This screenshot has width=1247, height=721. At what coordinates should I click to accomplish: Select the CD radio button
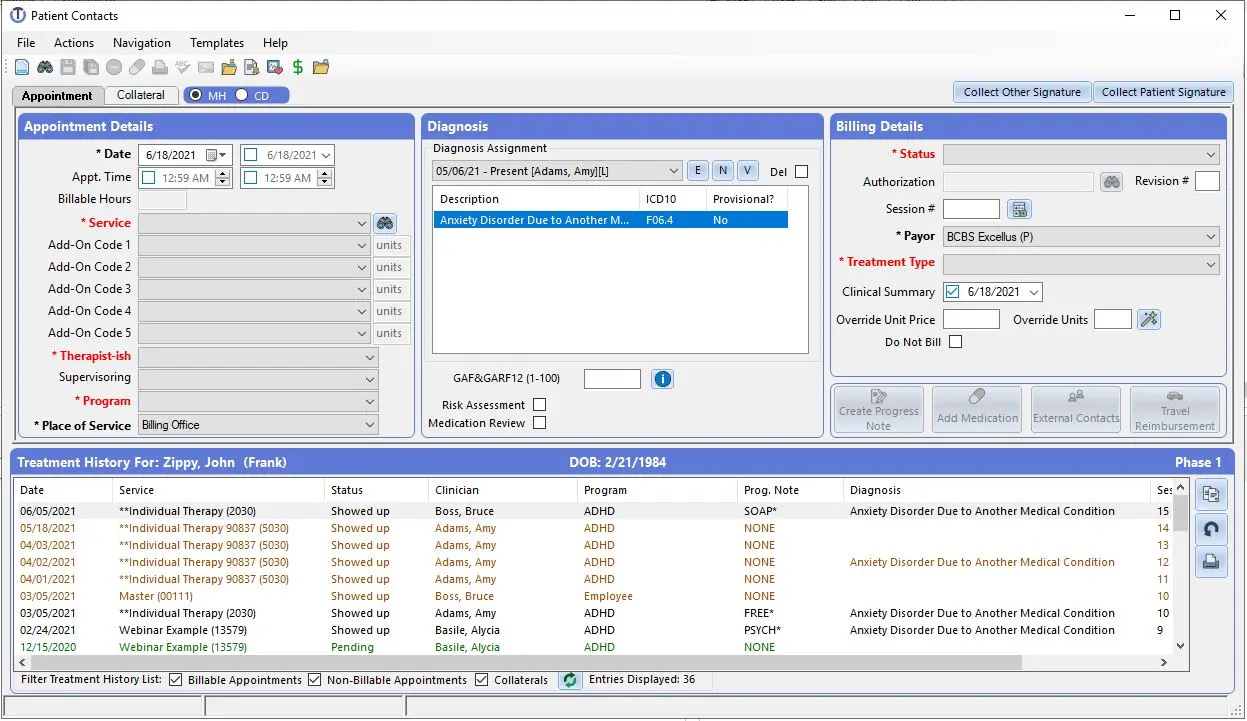click(x=243, y=95)
